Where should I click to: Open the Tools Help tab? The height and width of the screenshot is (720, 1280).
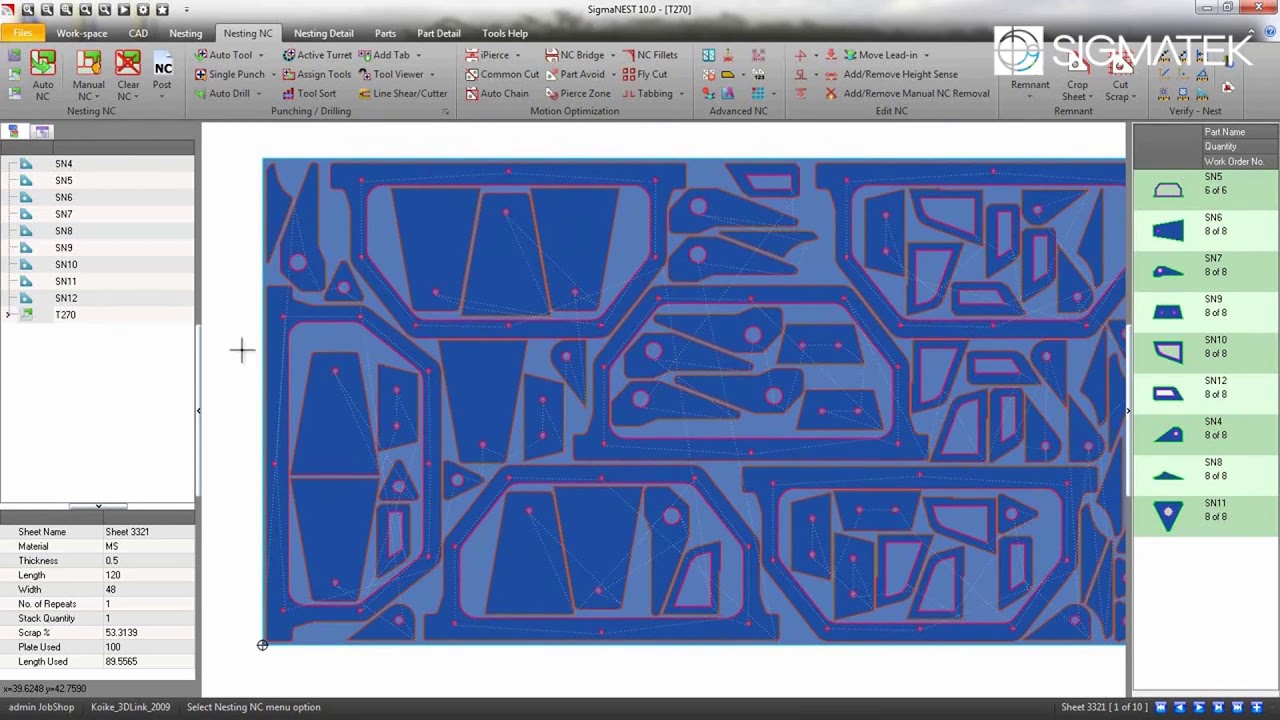click(504, 33)
